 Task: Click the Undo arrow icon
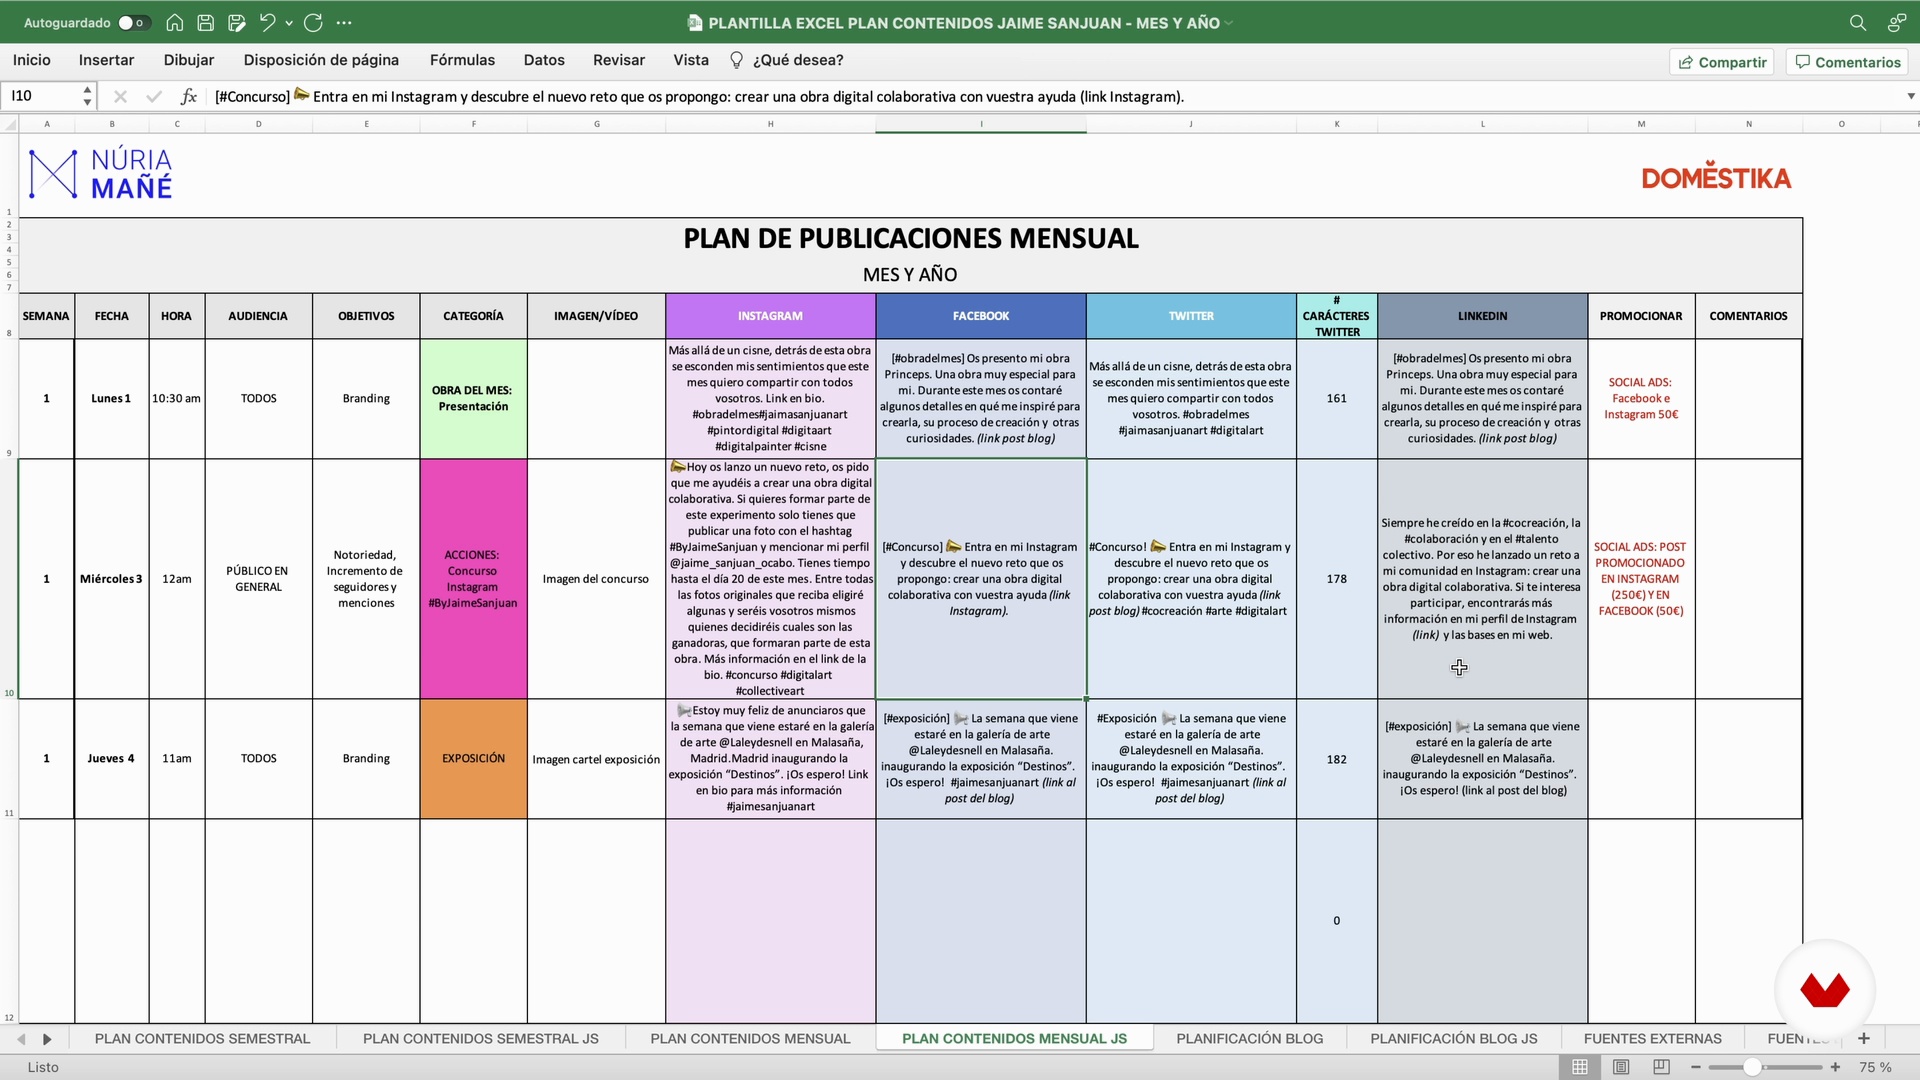click(267, 22)
